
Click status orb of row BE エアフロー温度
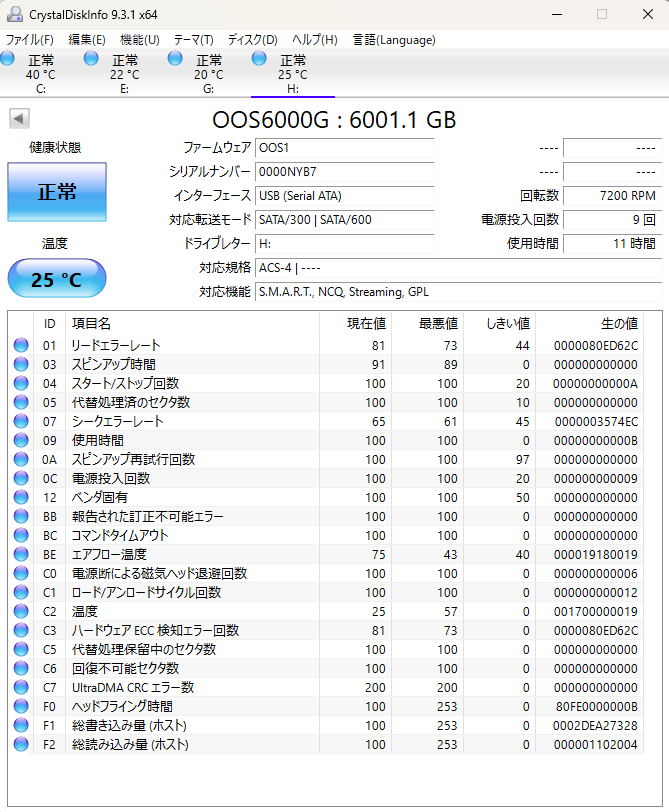point(21,554)
